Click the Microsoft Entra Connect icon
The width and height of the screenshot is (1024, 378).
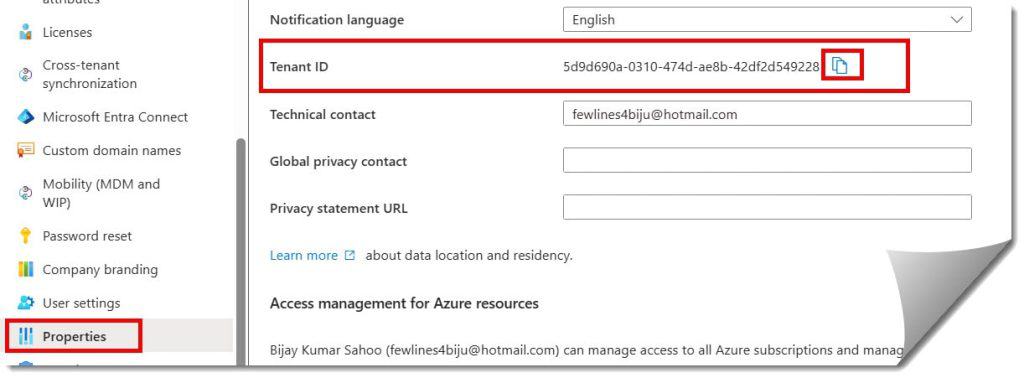25,117
